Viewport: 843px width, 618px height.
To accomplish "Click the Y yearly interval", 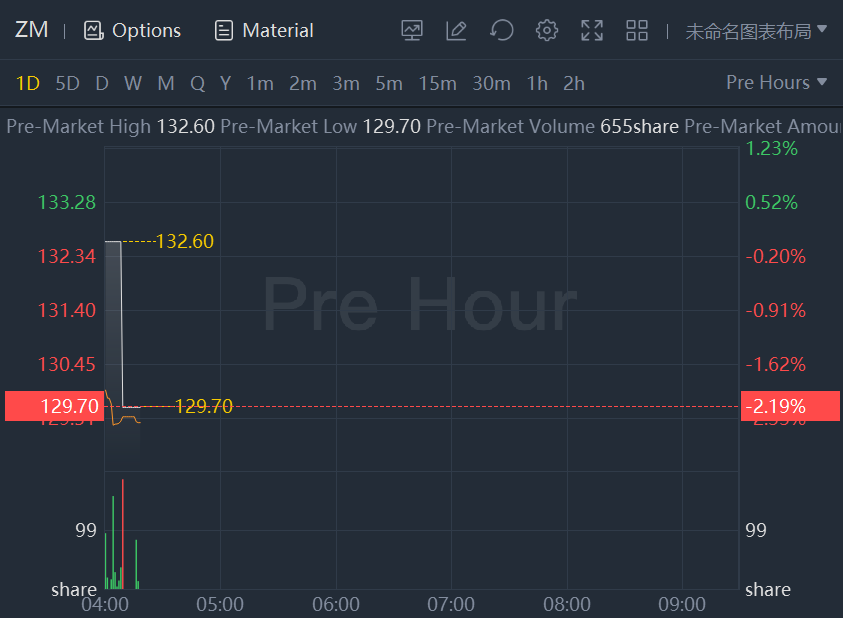I will [x=226, y=83].
